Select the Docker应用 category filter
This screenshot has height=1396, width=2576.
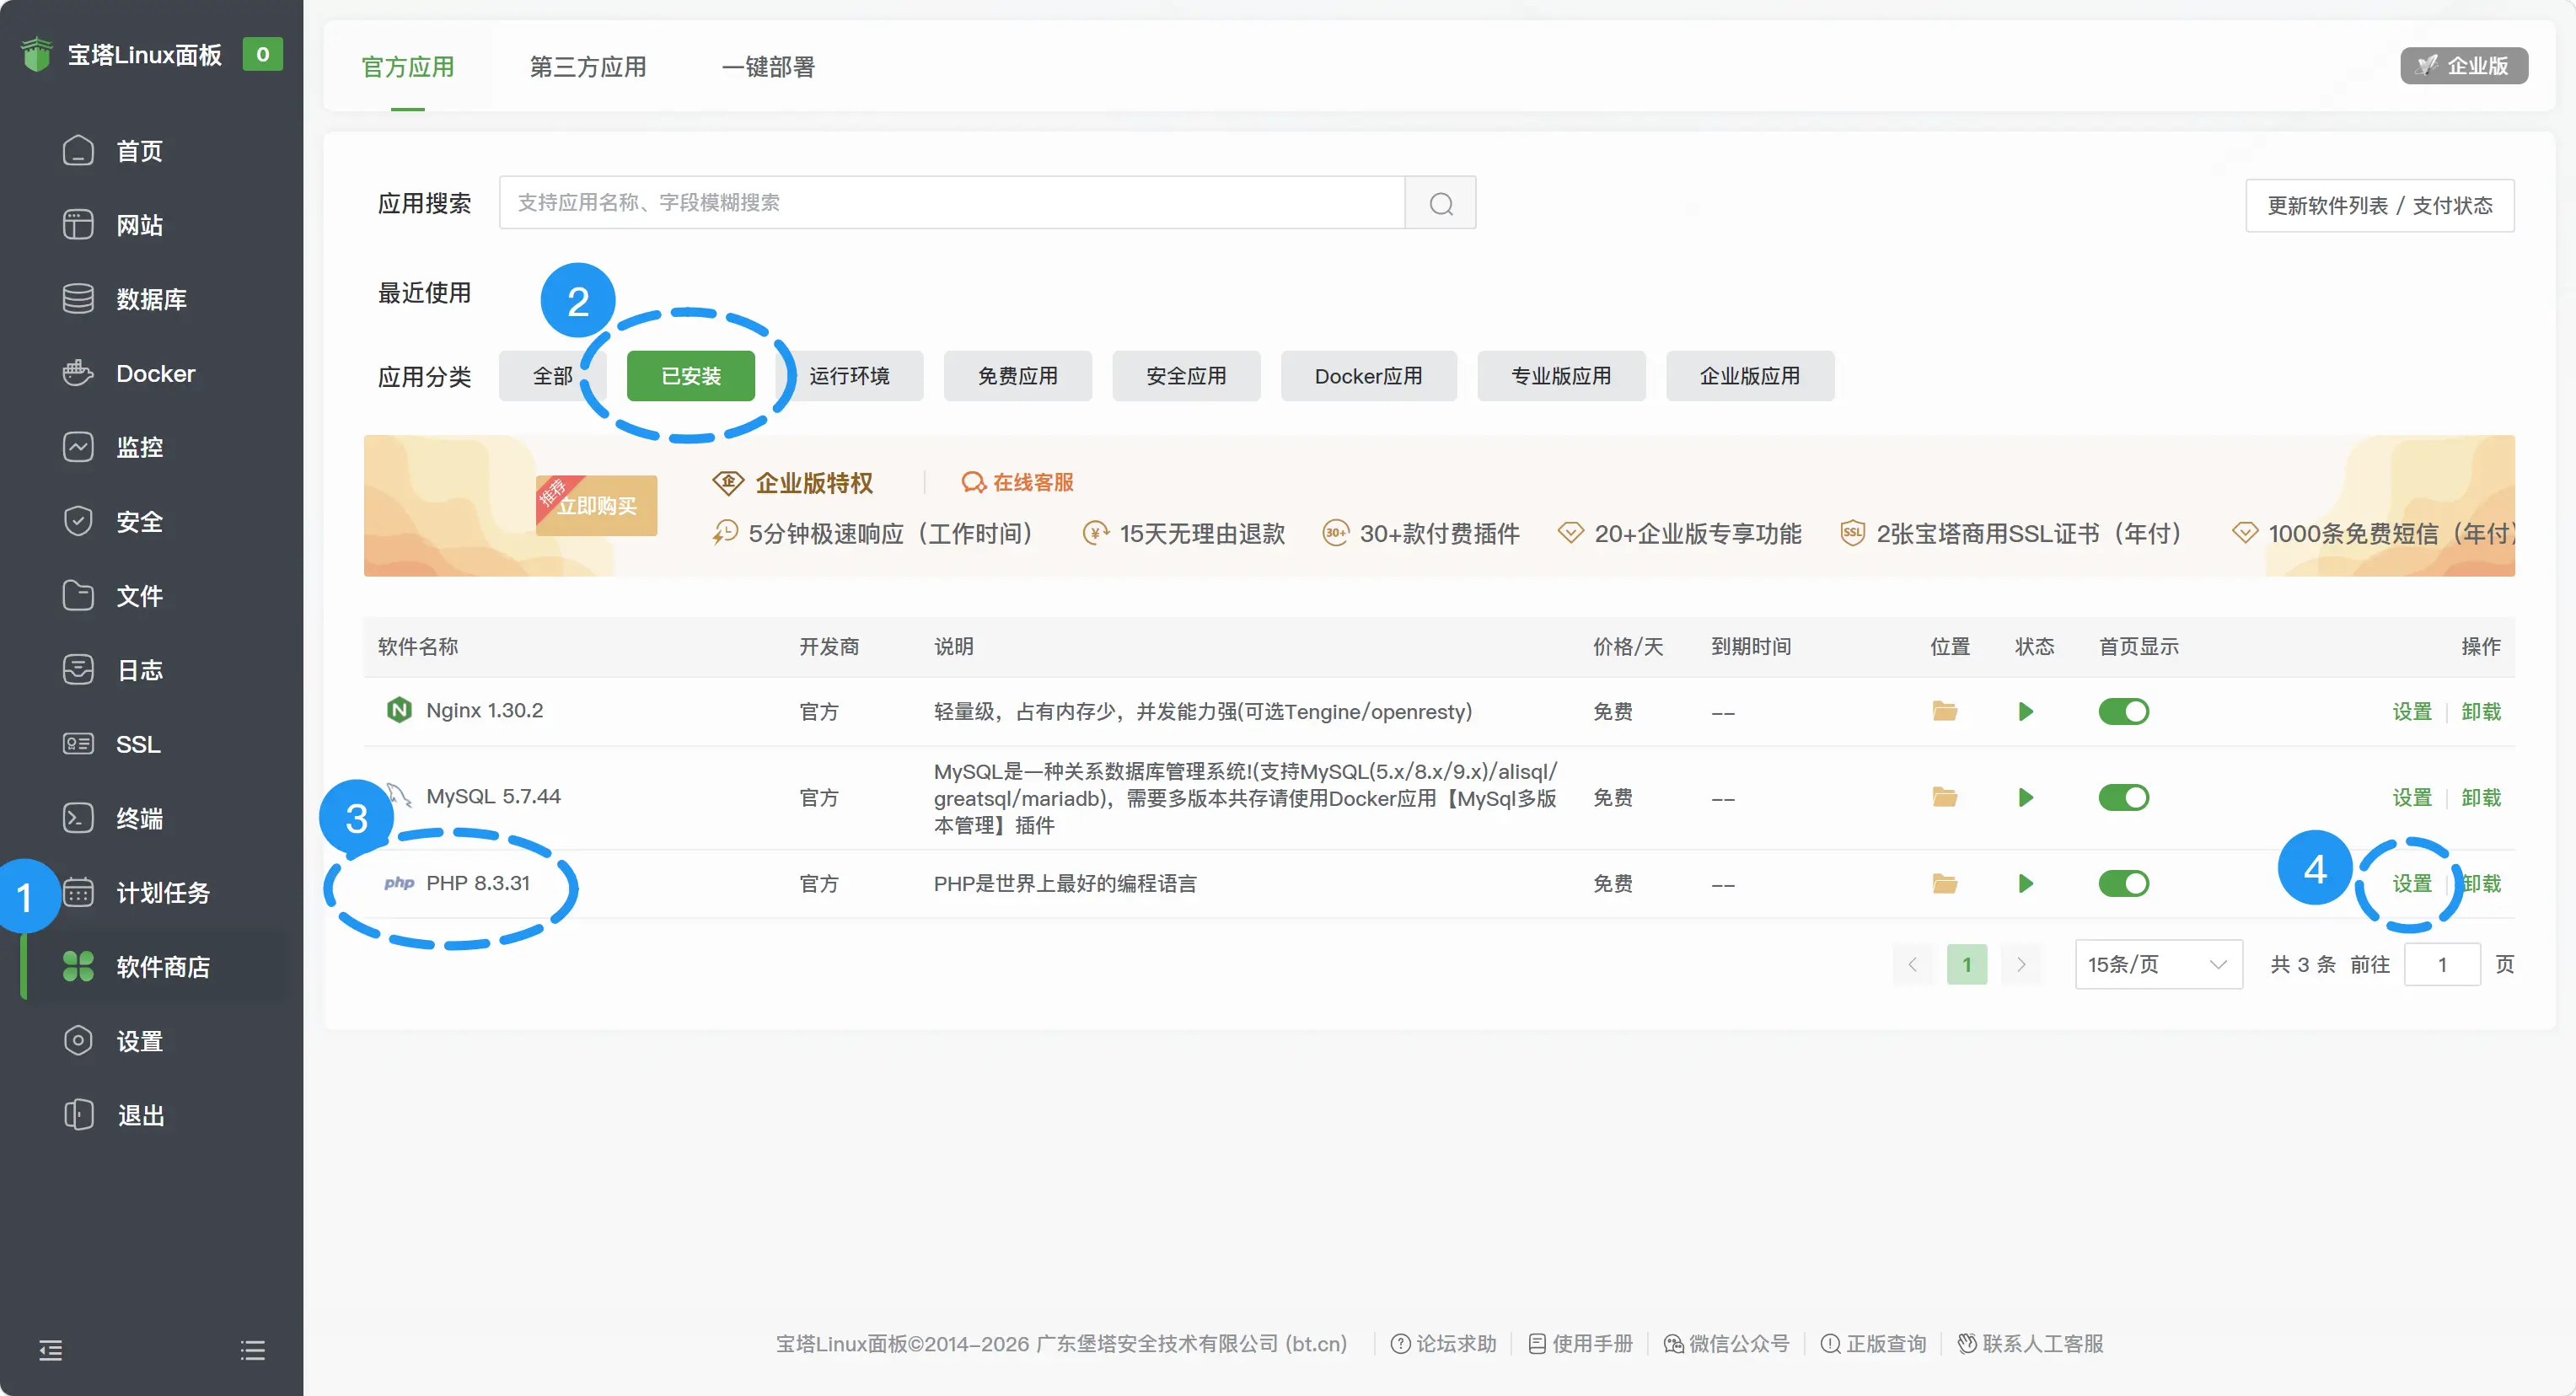(1369, 376)
